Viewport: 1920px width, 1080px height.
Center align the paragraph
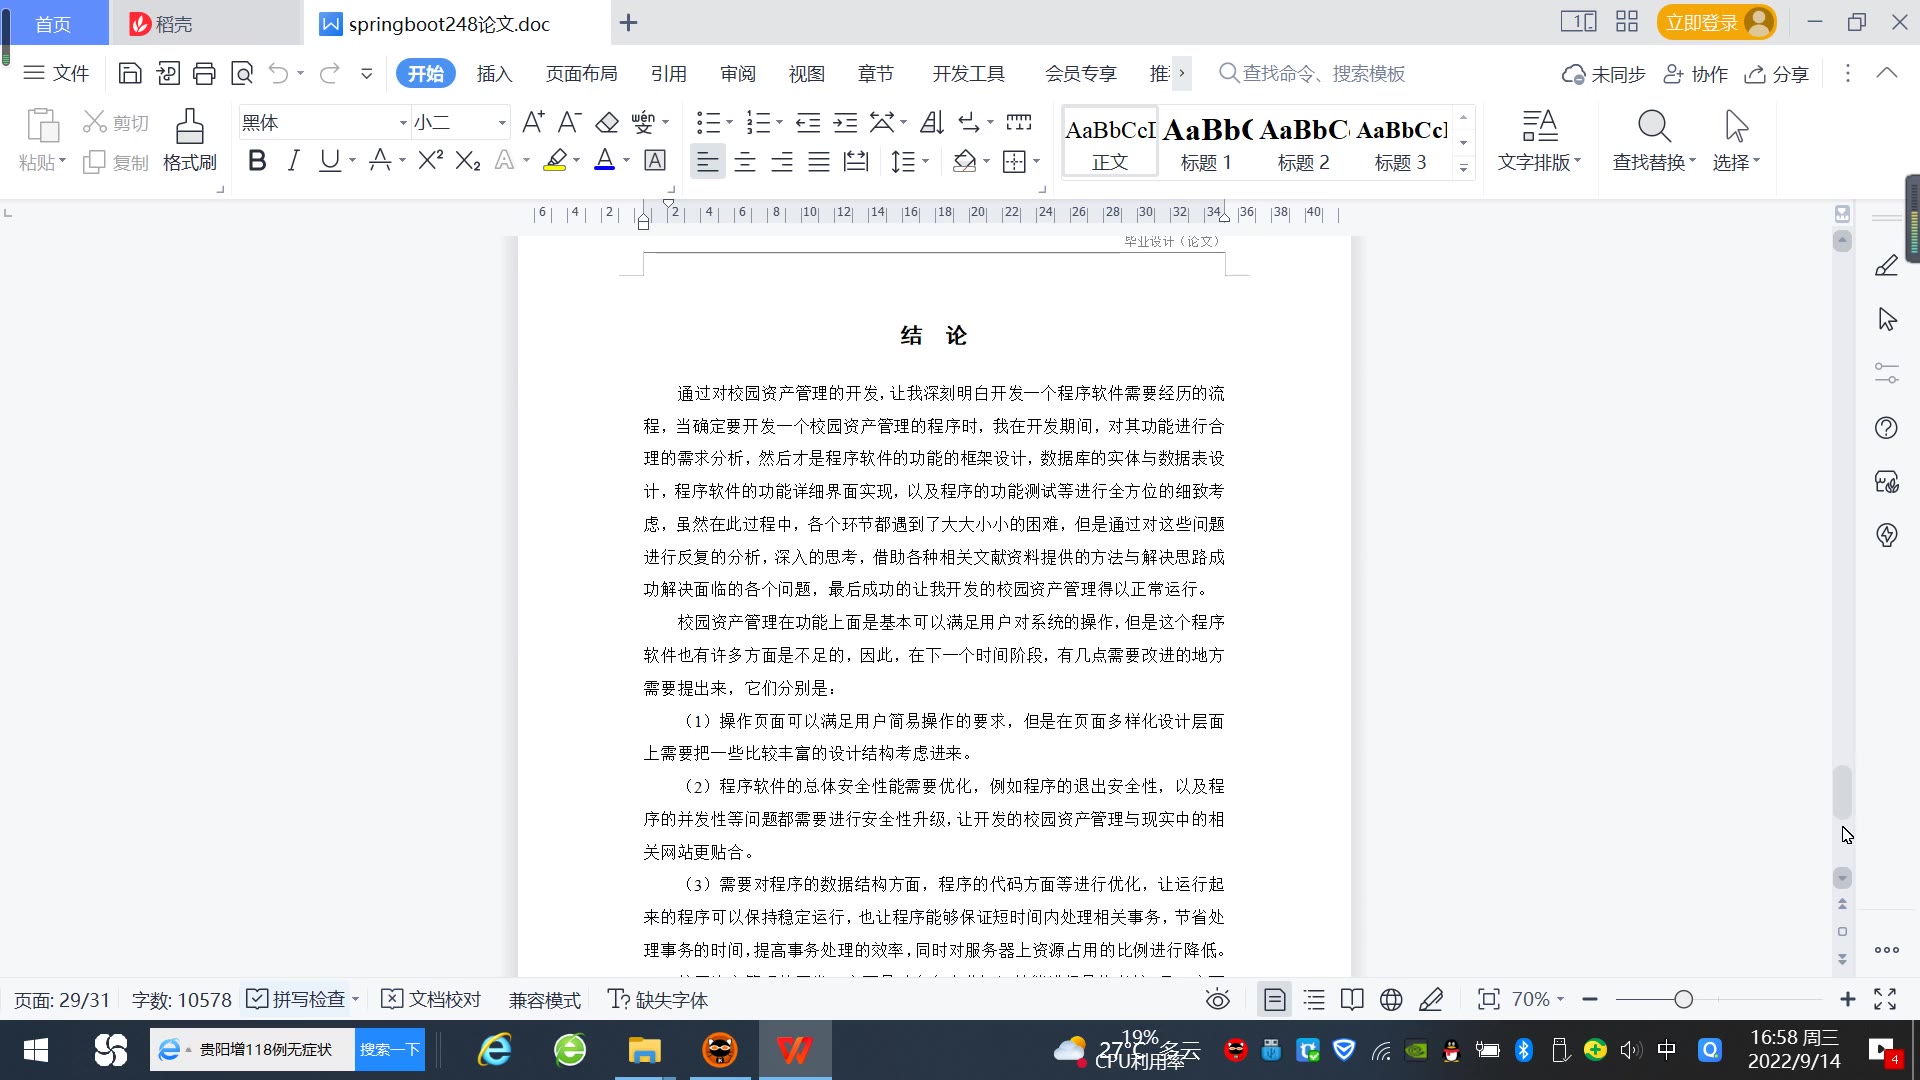(x=745, y=161)
